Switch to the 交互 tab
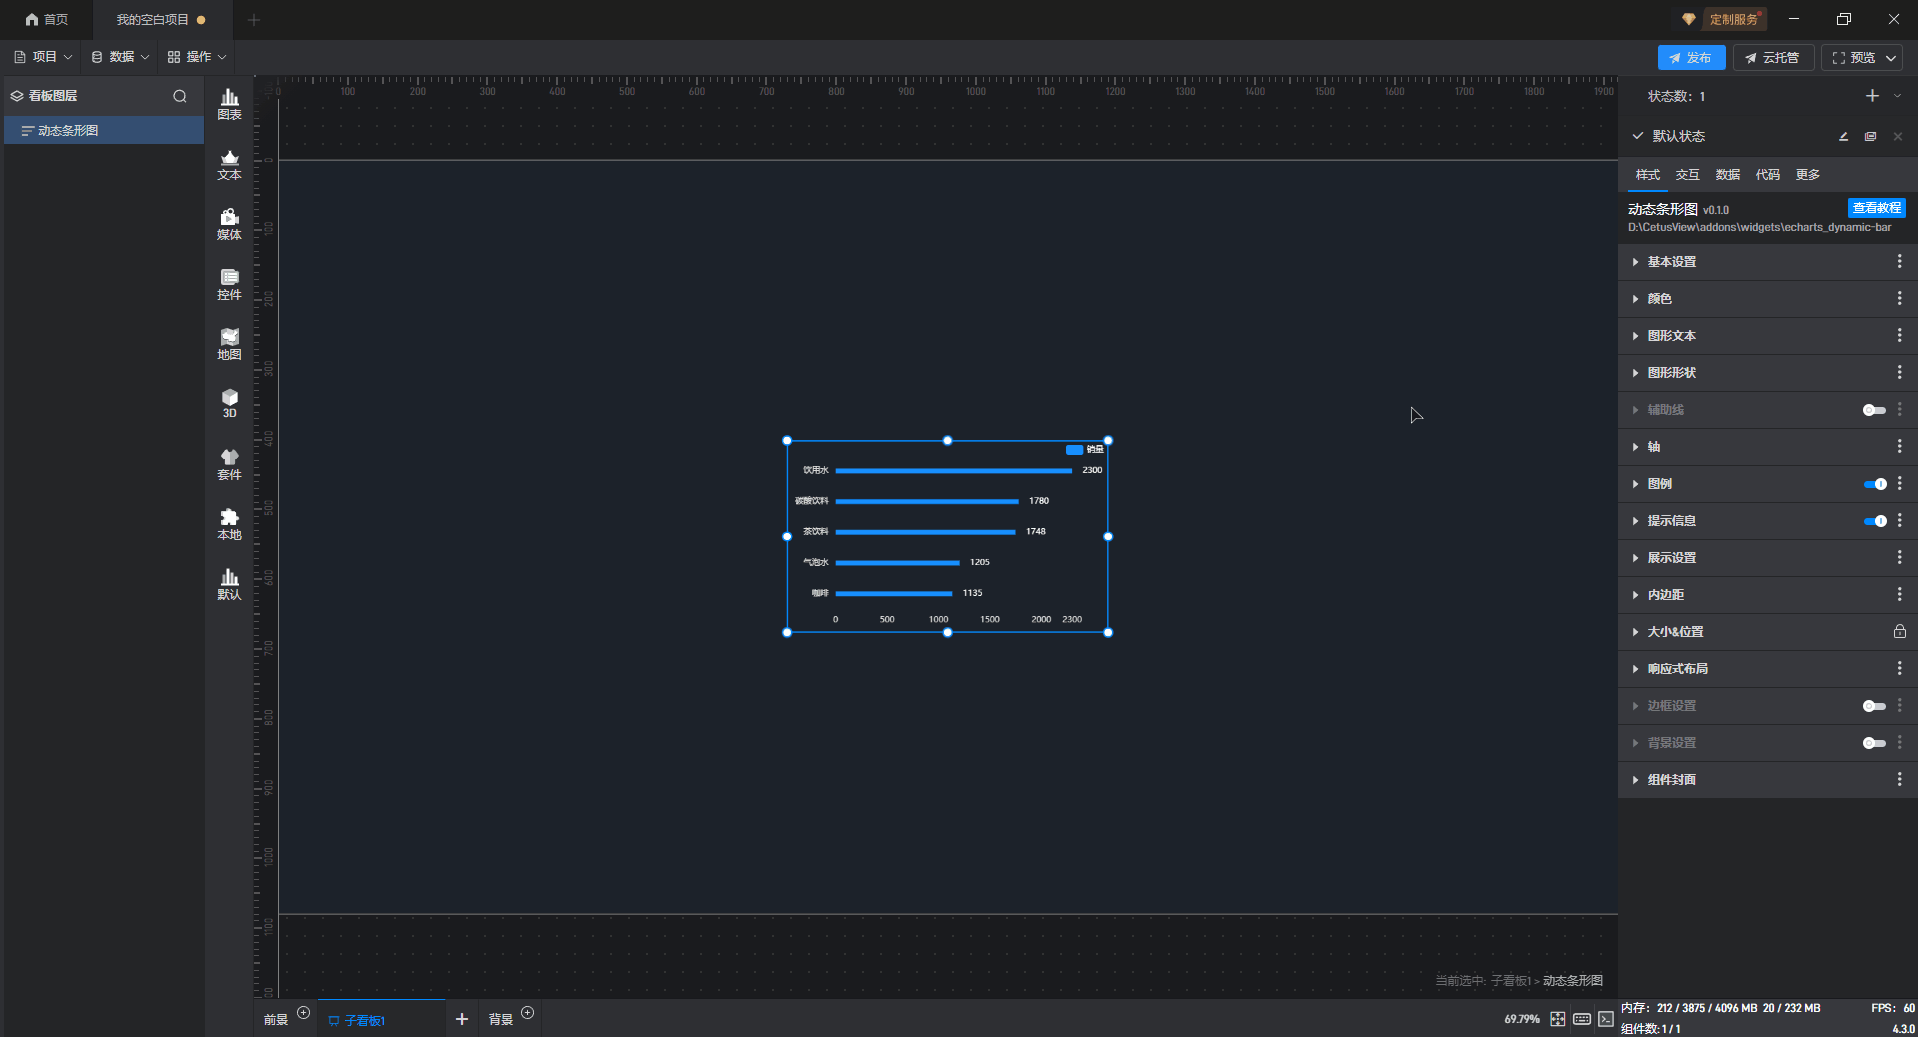Viewport: 1918px width, 1037px height. pyautogui.click(x=1687, y=175)
